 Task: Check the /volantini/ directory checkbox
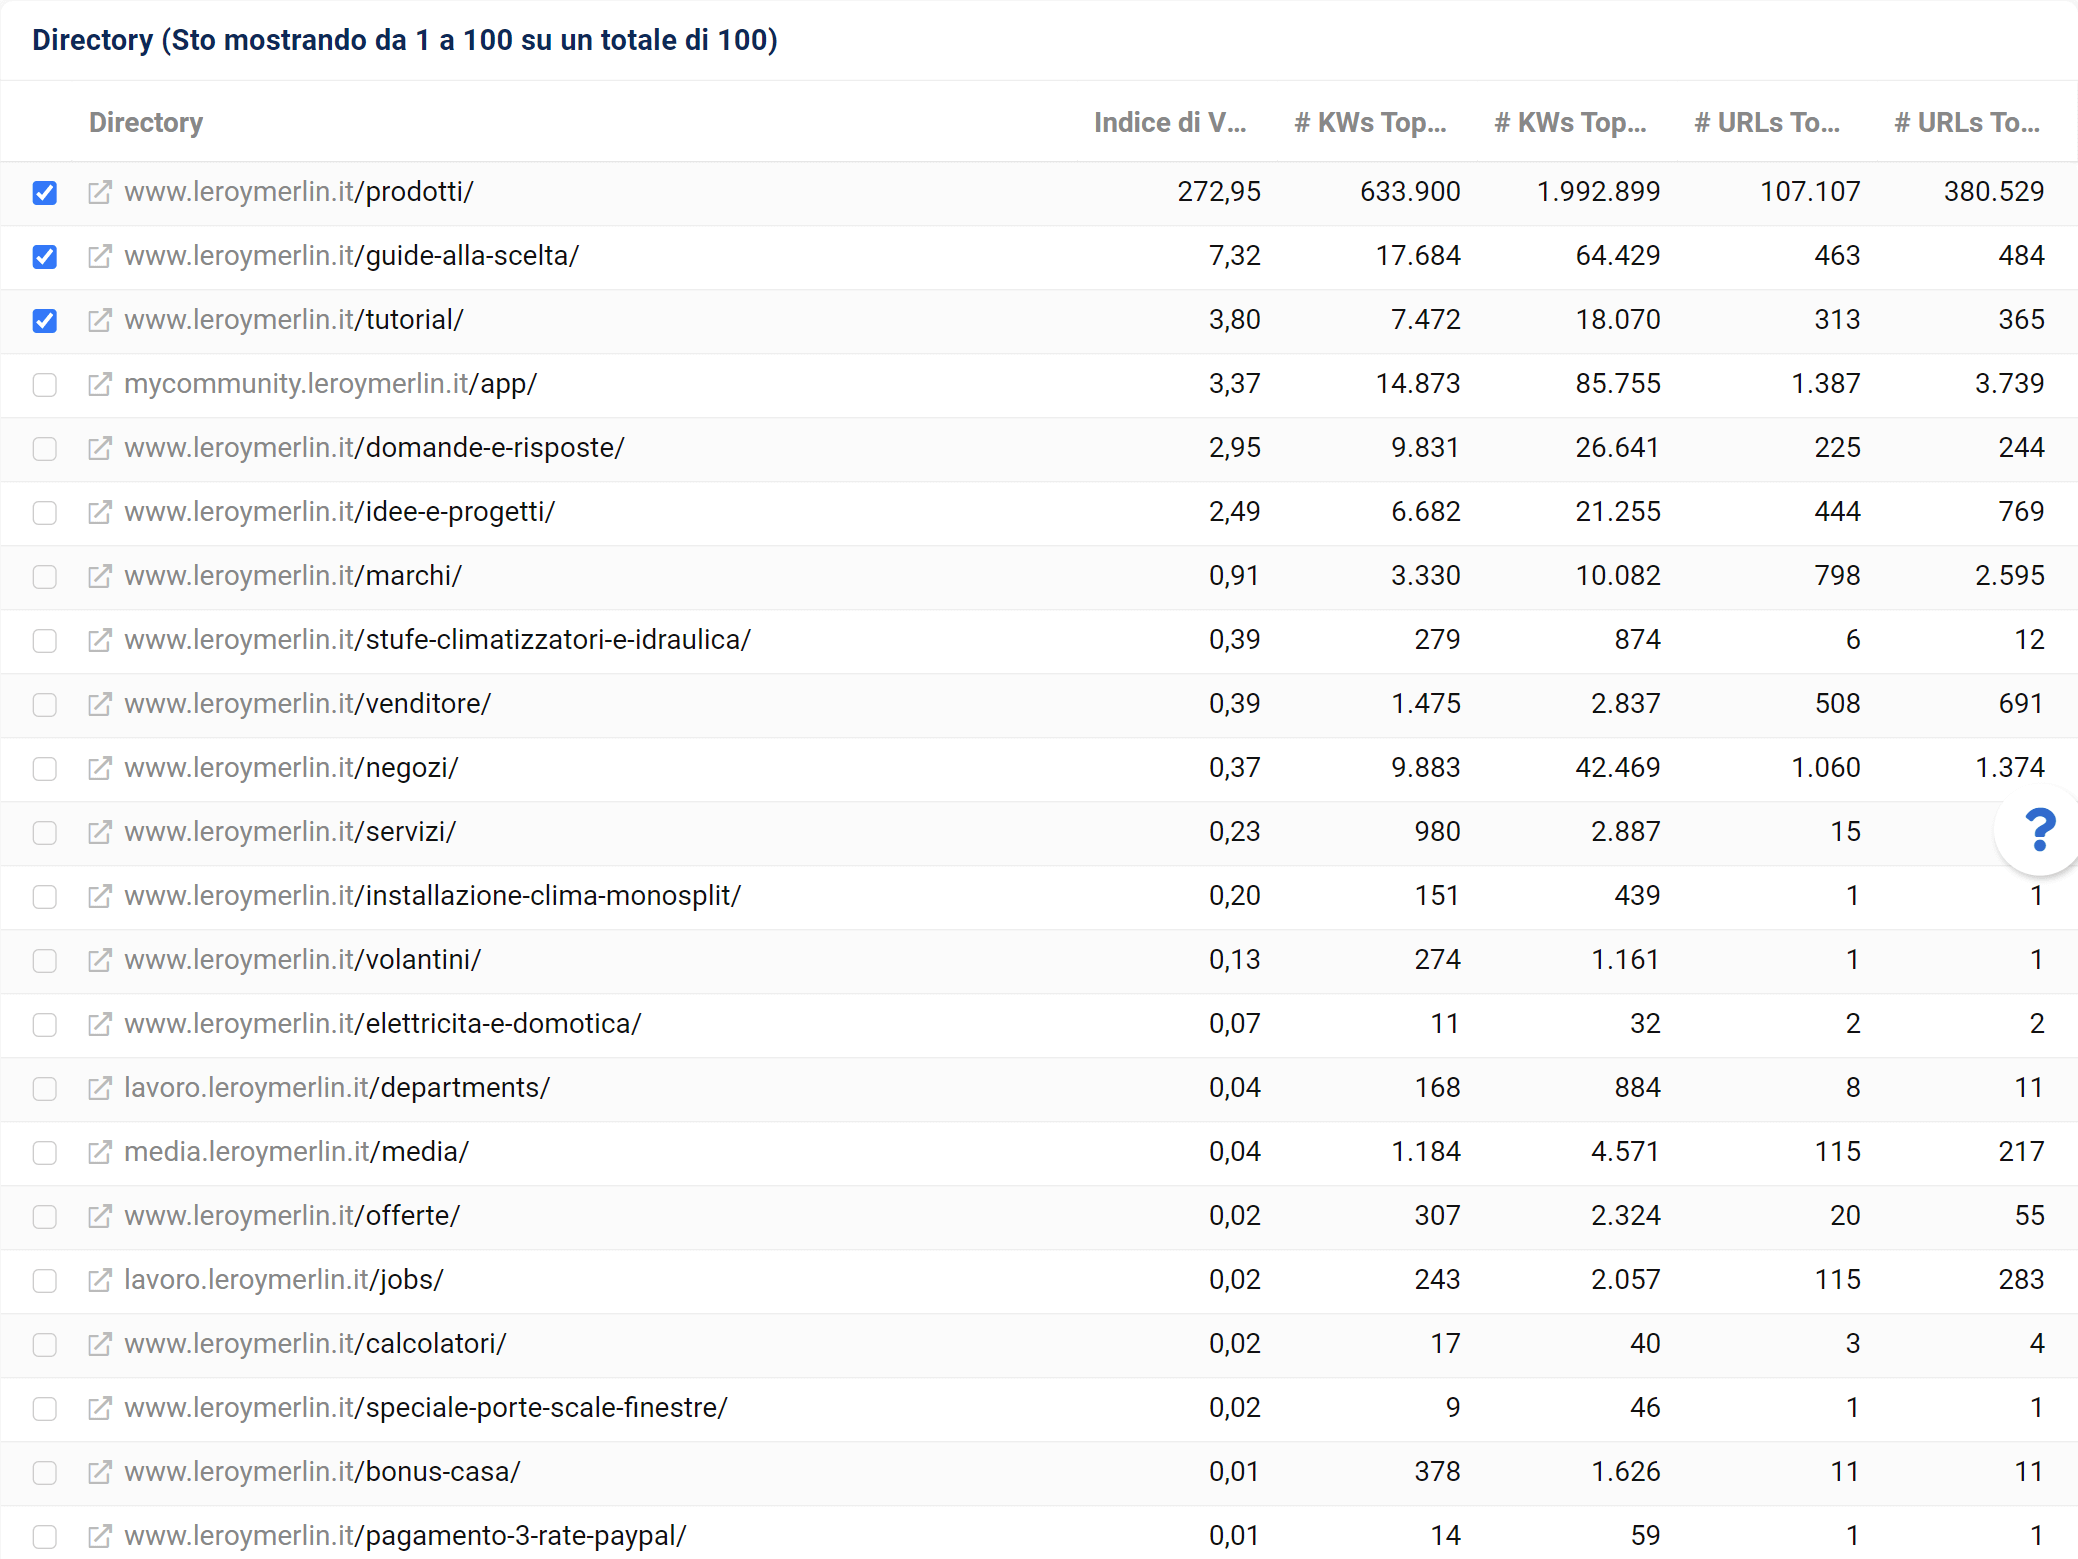[44, 961]
